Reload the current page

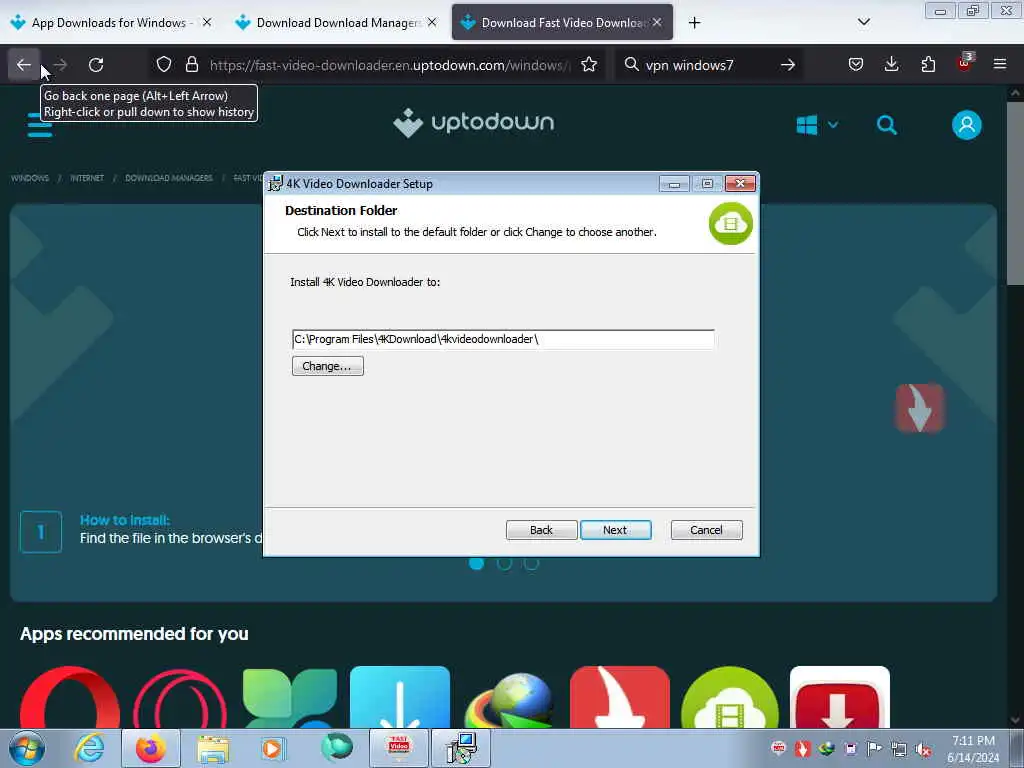pos(96,65)
